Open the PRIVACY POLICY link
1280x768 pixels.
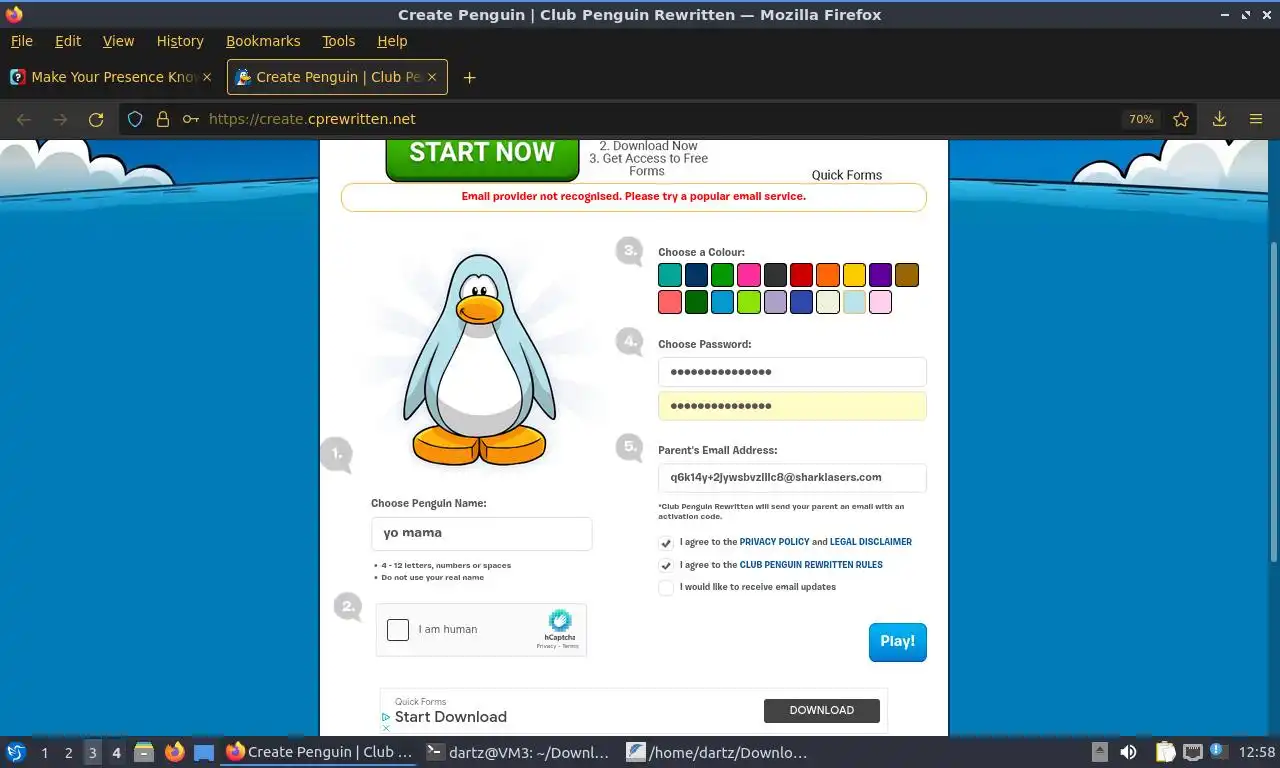pos(774,542)
